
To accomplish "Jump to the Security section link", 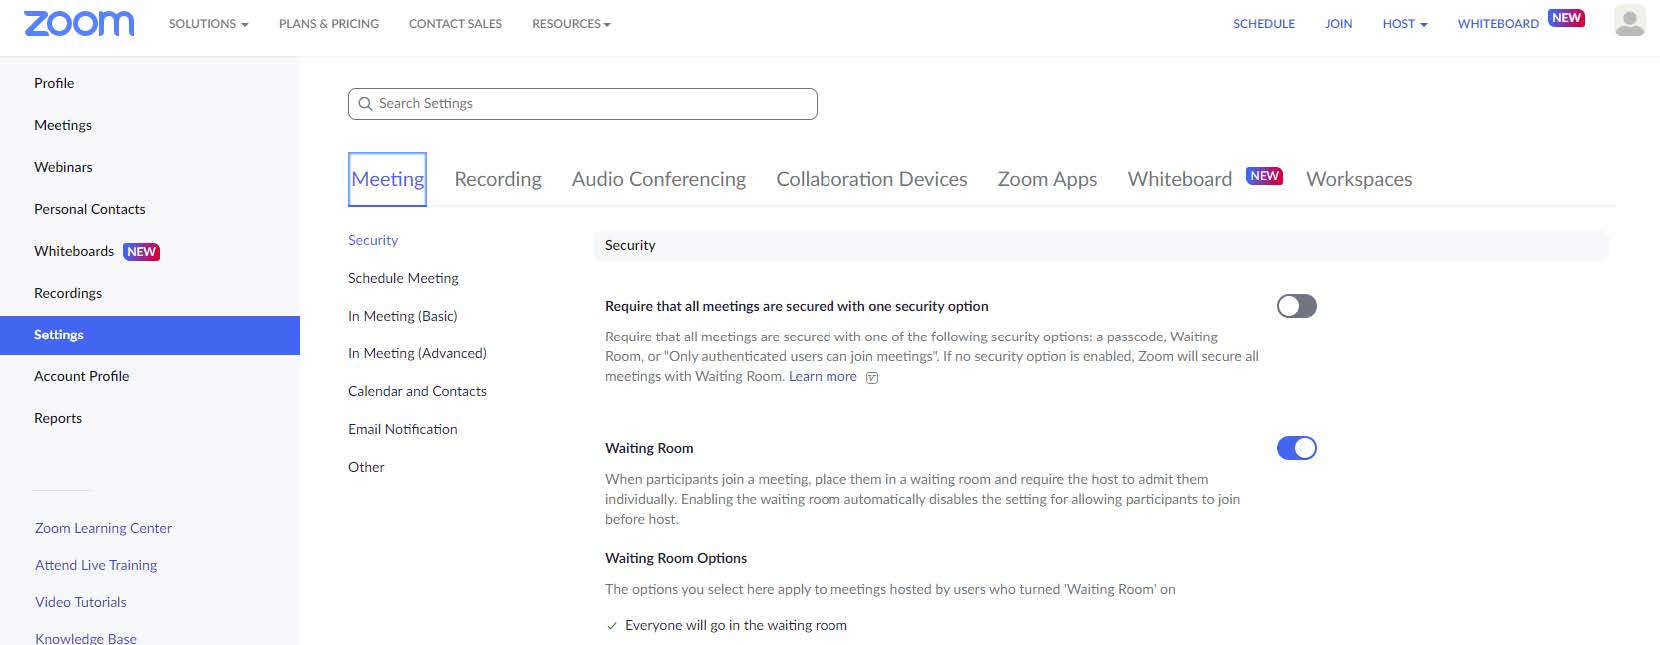I will (x=373, y=240).
